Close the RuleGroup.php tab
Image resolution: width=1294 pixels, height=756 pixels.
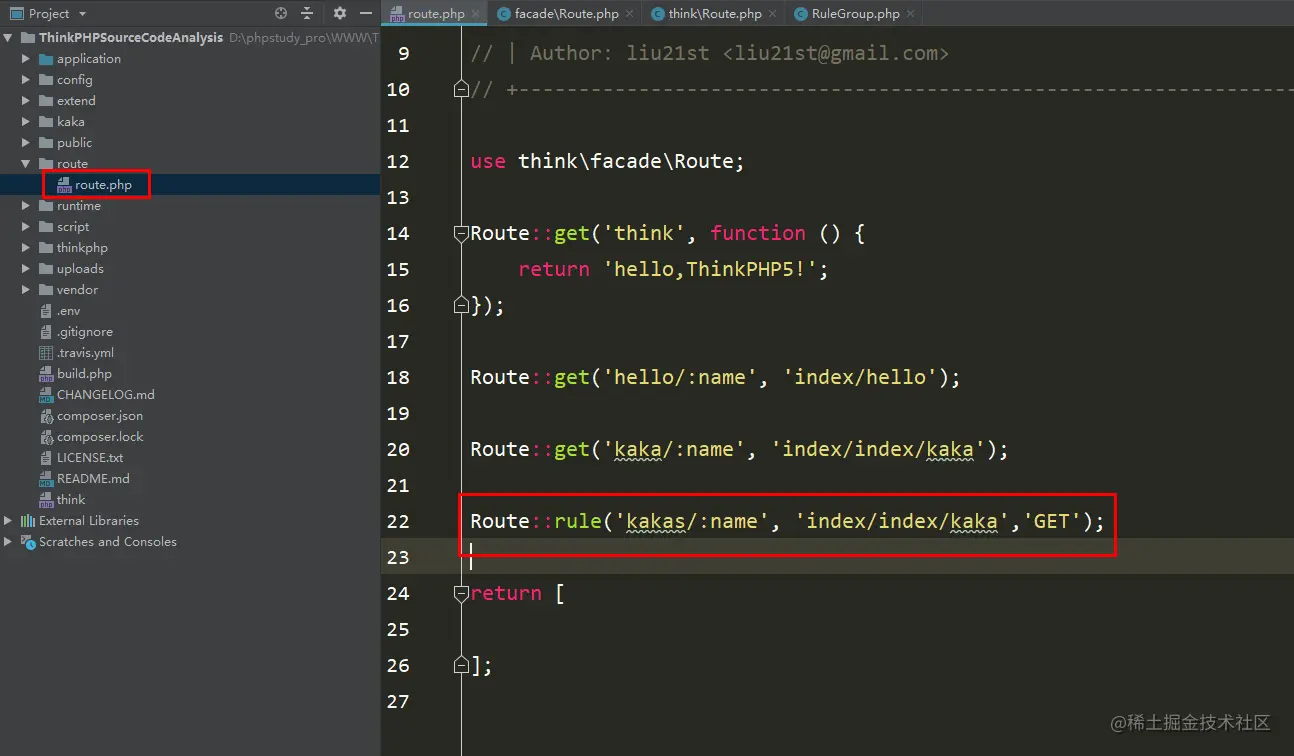coord(909,14)
